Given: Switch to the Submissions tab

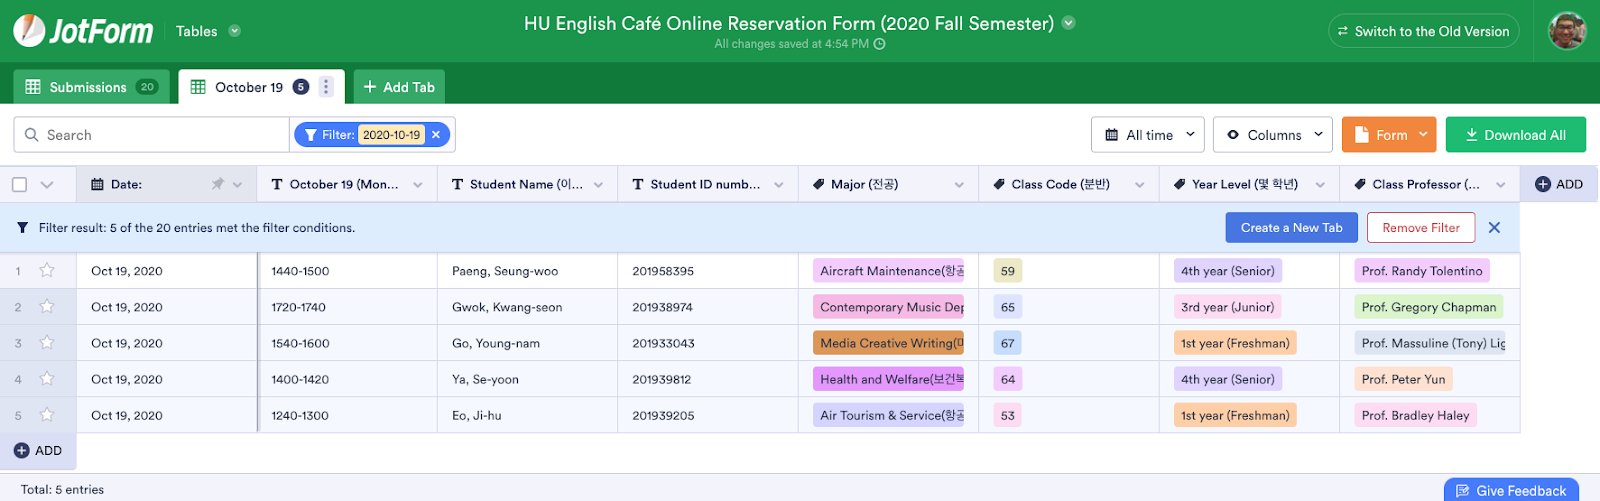Looking at the screenshot, I should [x=90, y=87].
